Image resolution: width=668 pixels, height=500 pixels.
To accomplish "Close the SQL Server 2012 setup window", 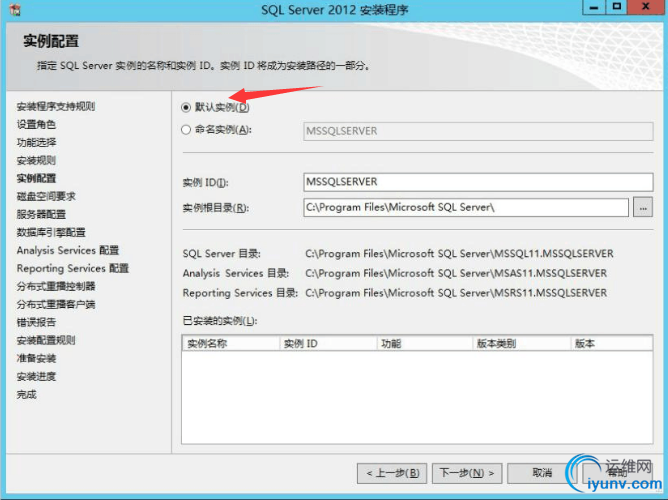I will [x=646, y=7].
